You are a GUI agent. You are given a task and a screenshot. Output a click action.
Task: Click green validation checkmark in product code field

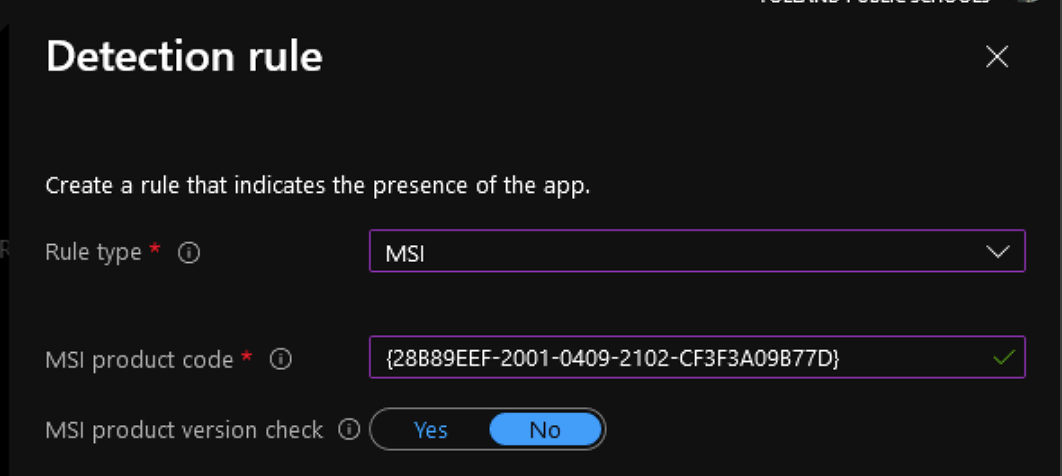click(x=1003, y=357)
